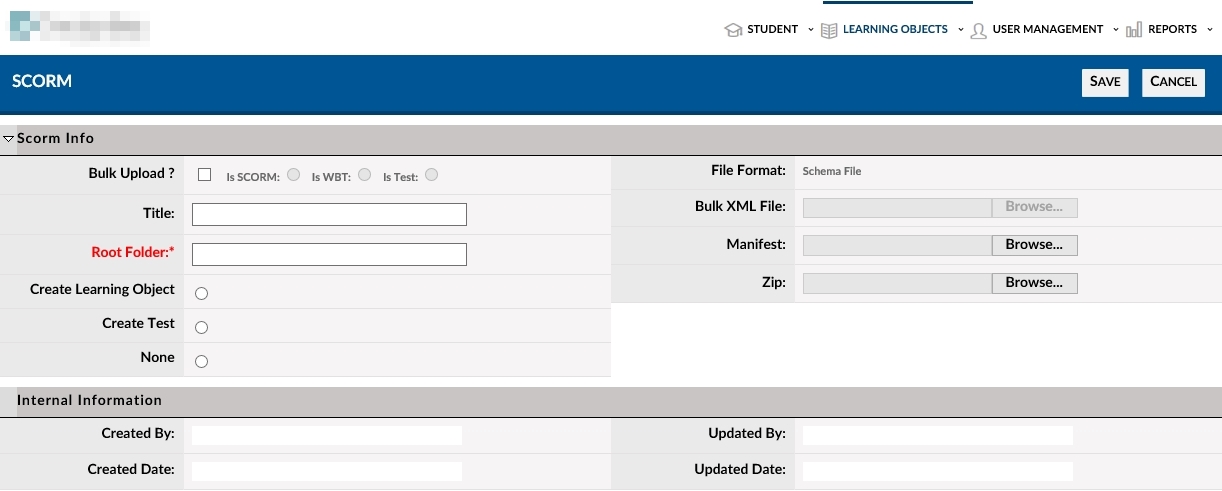Cancel the SCORM form
This screenshot has height=491, width=1222.
(x=1173, y=82)
